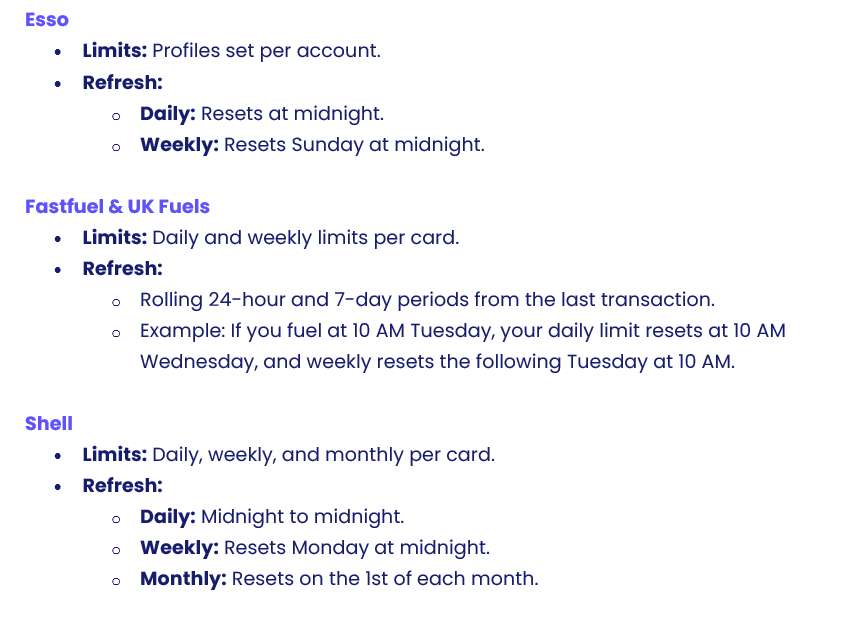Screen dimensions: 854x628
Task: Click 'Monthly: Resets on the 1st' line
Action: tap(339, 579)
